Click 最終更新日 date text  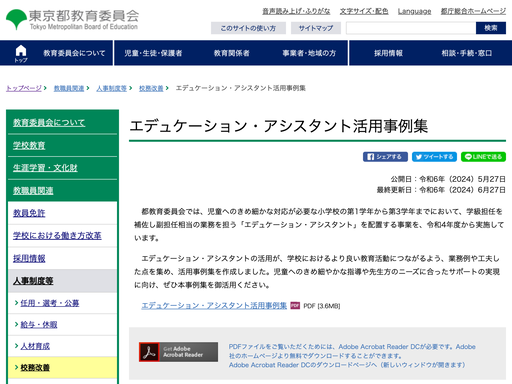point(441,190)
